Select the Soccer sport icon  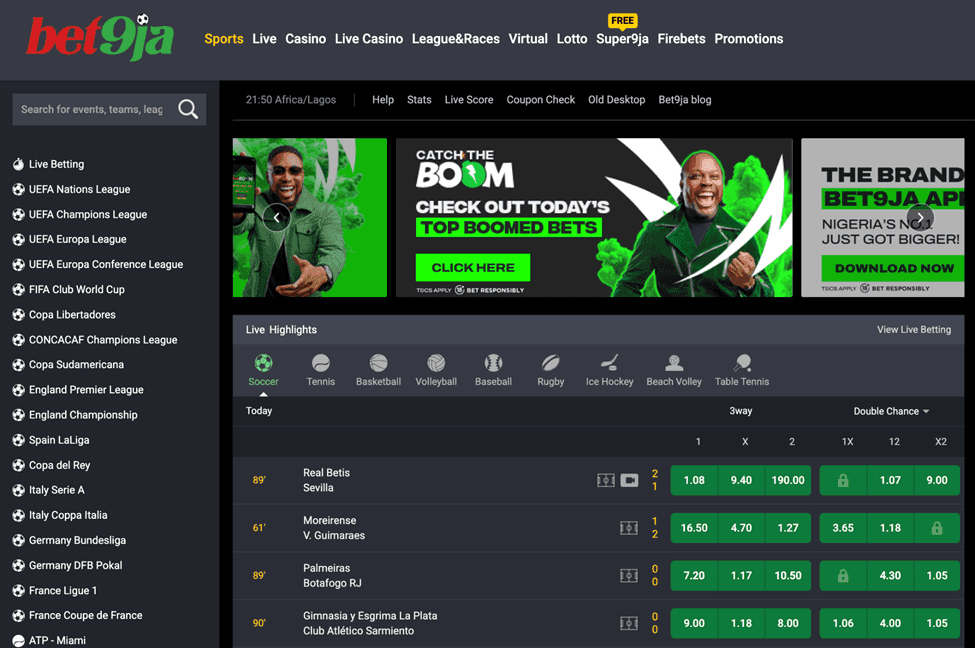click(264, 363)
